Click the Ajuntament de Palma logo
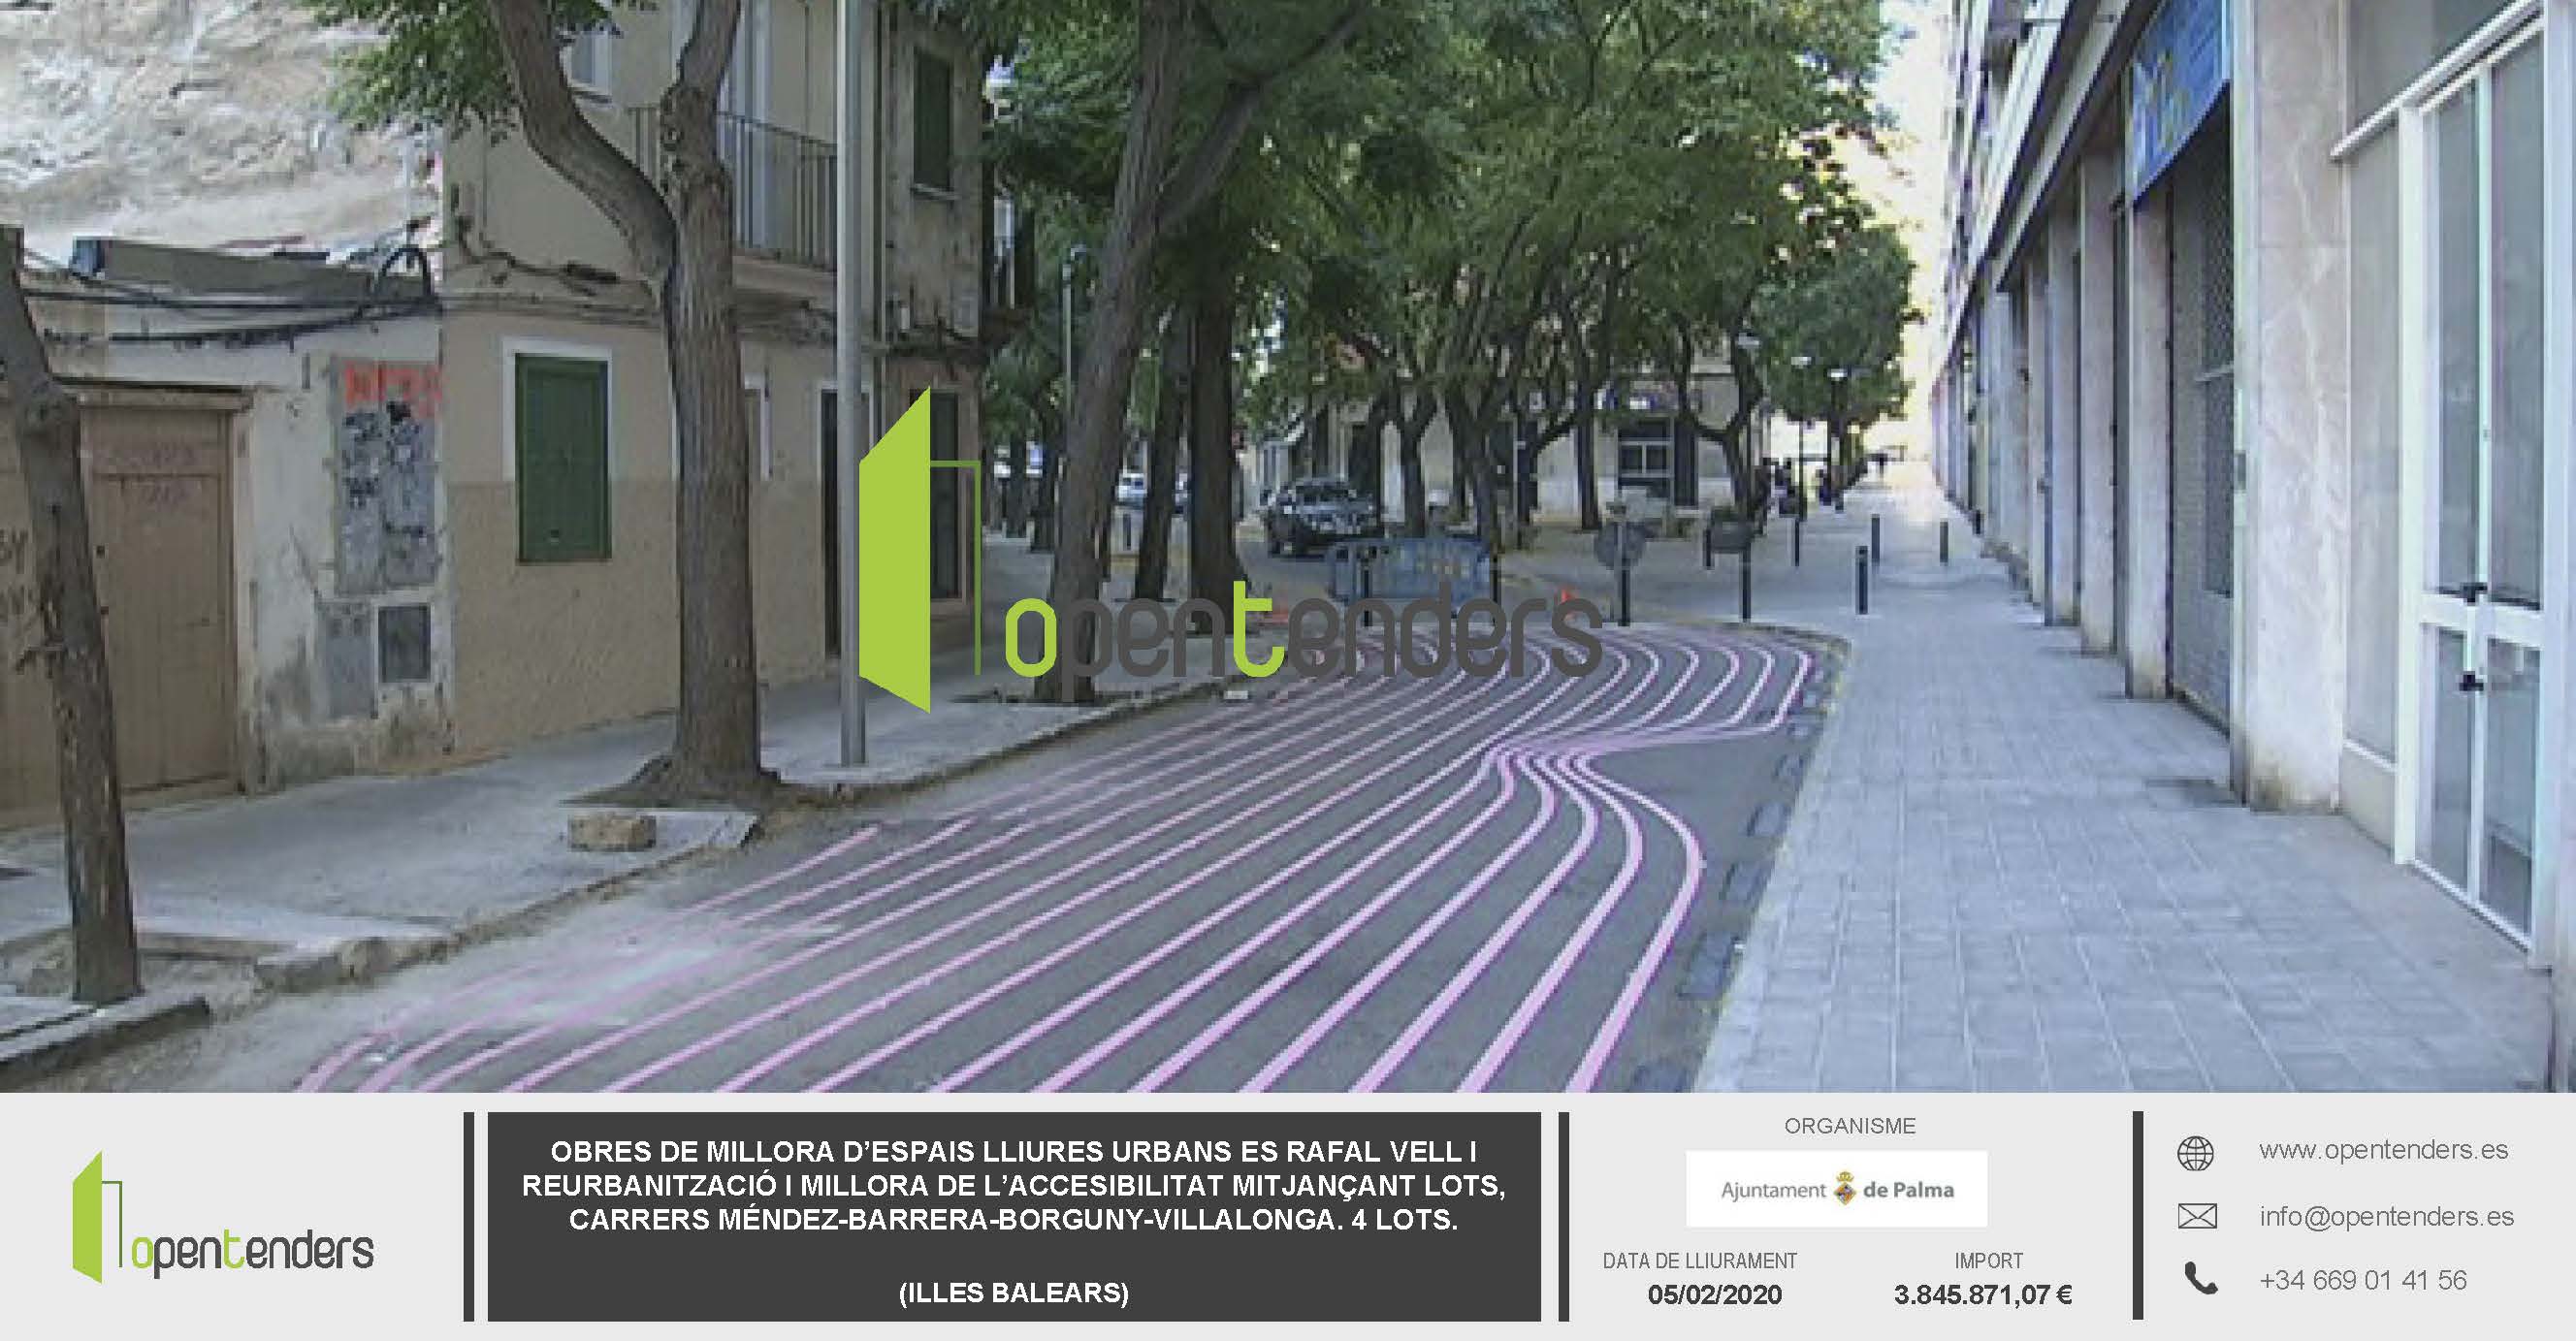 [x=1836, y=1189]
